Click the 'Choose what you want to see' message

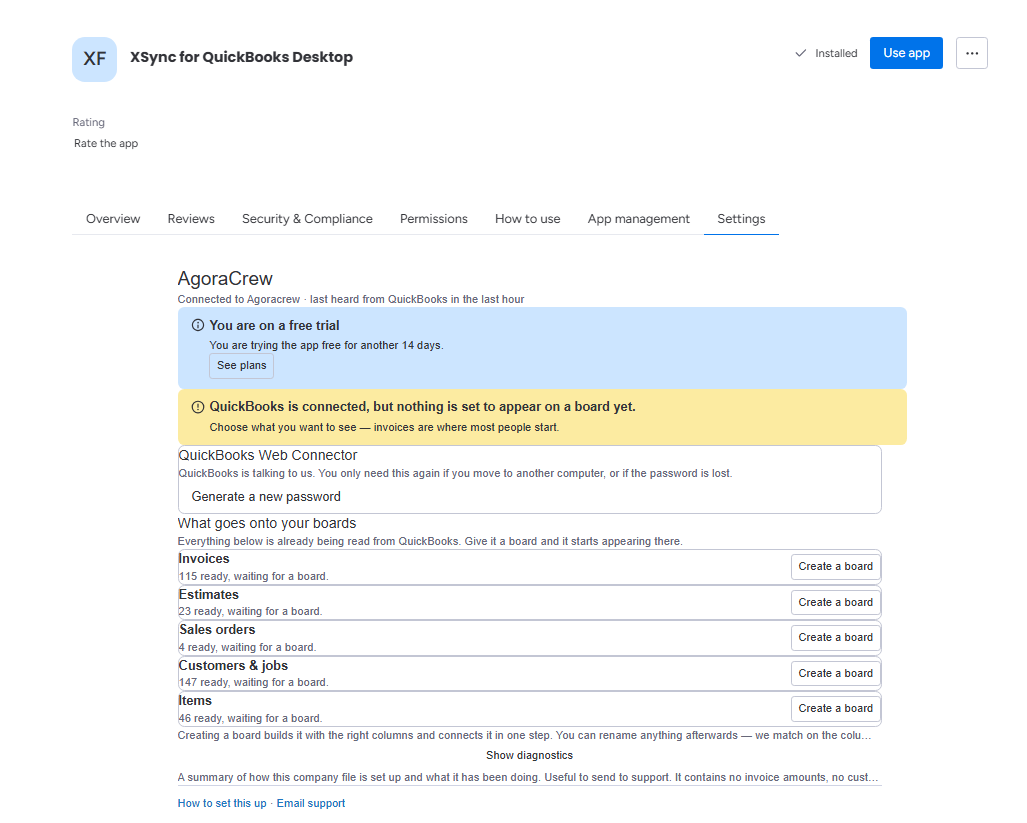tap(384, 428)
